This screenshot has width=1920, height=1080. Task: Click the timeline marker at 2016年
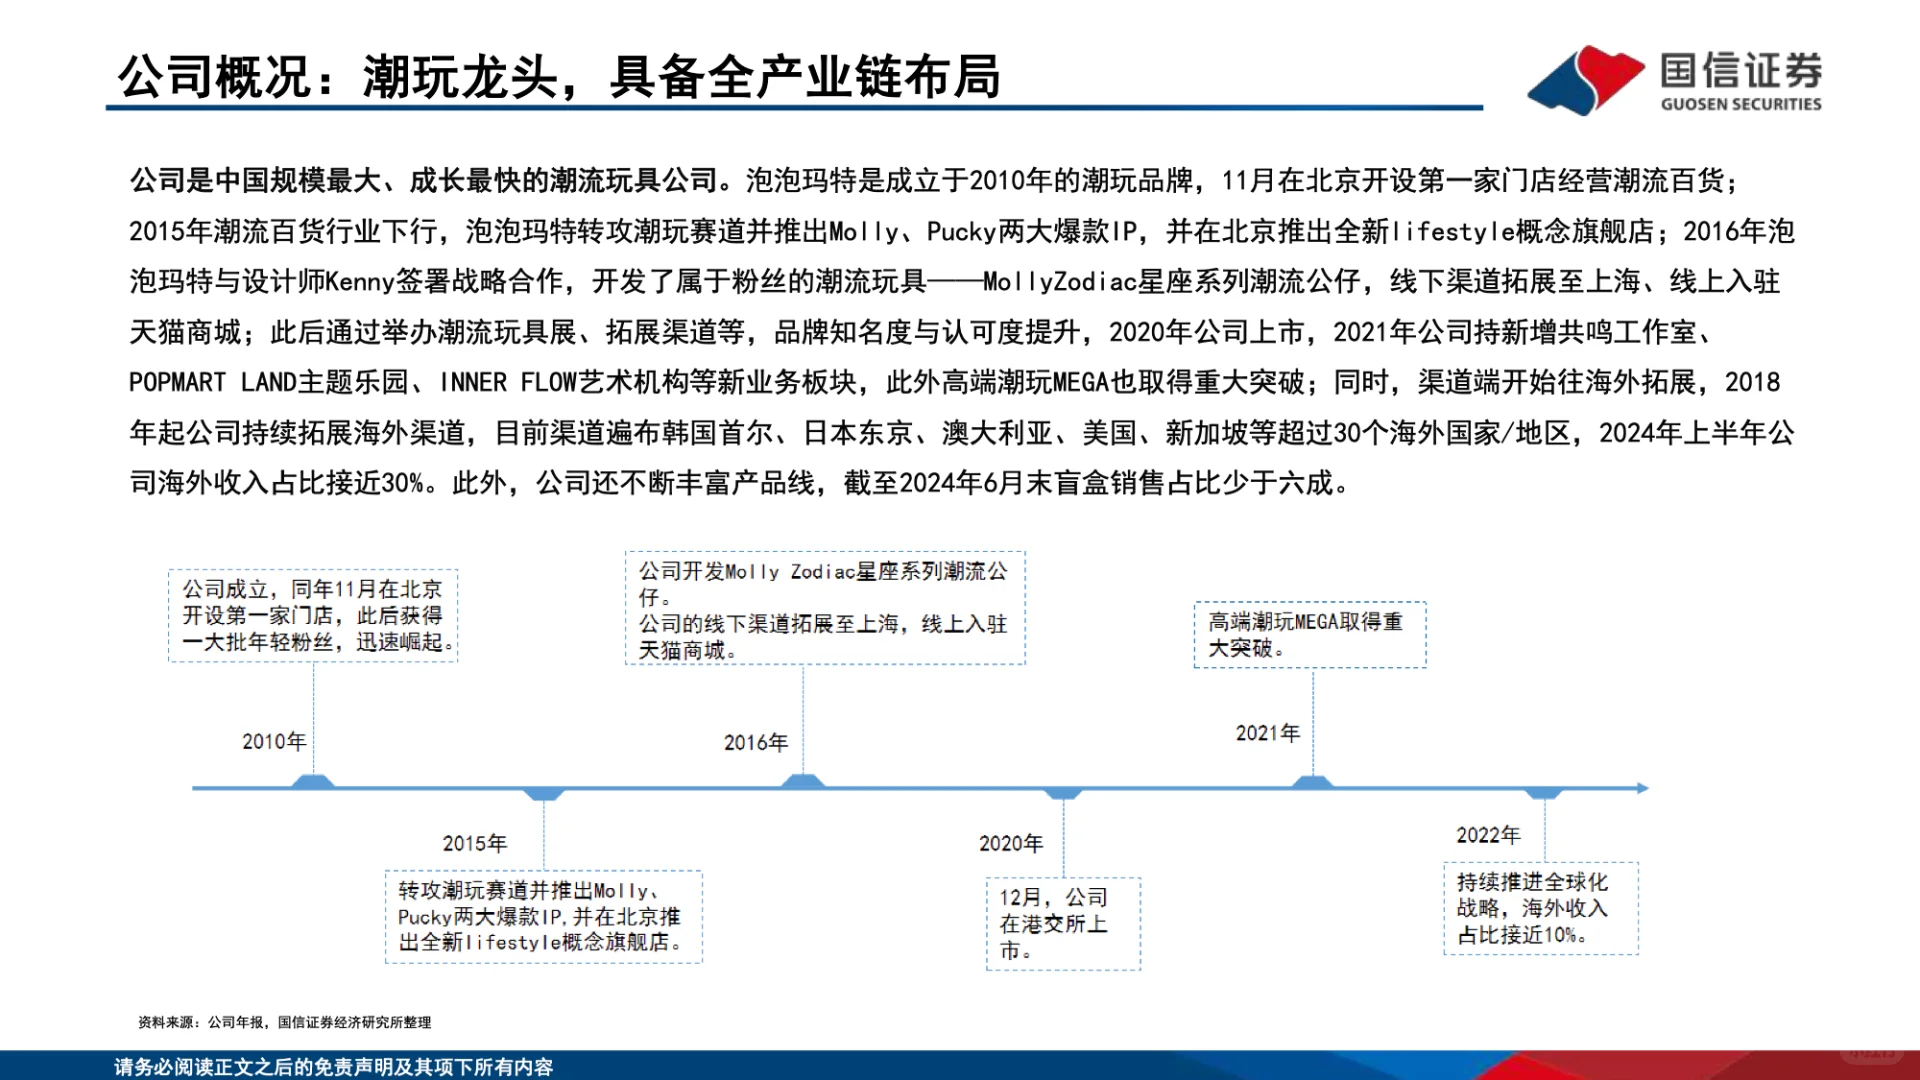coord(805,783)
